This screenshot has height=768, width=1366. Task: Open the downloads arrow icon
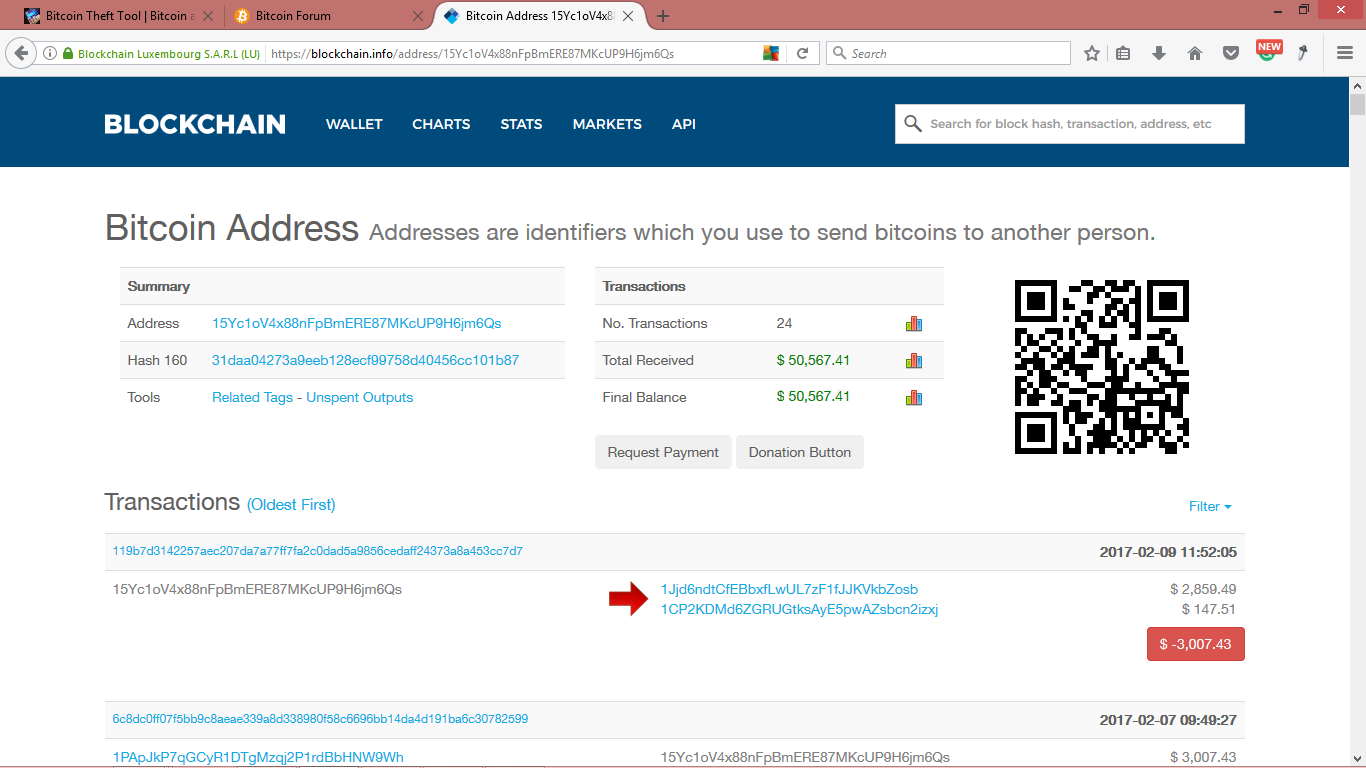point(1159,54)
